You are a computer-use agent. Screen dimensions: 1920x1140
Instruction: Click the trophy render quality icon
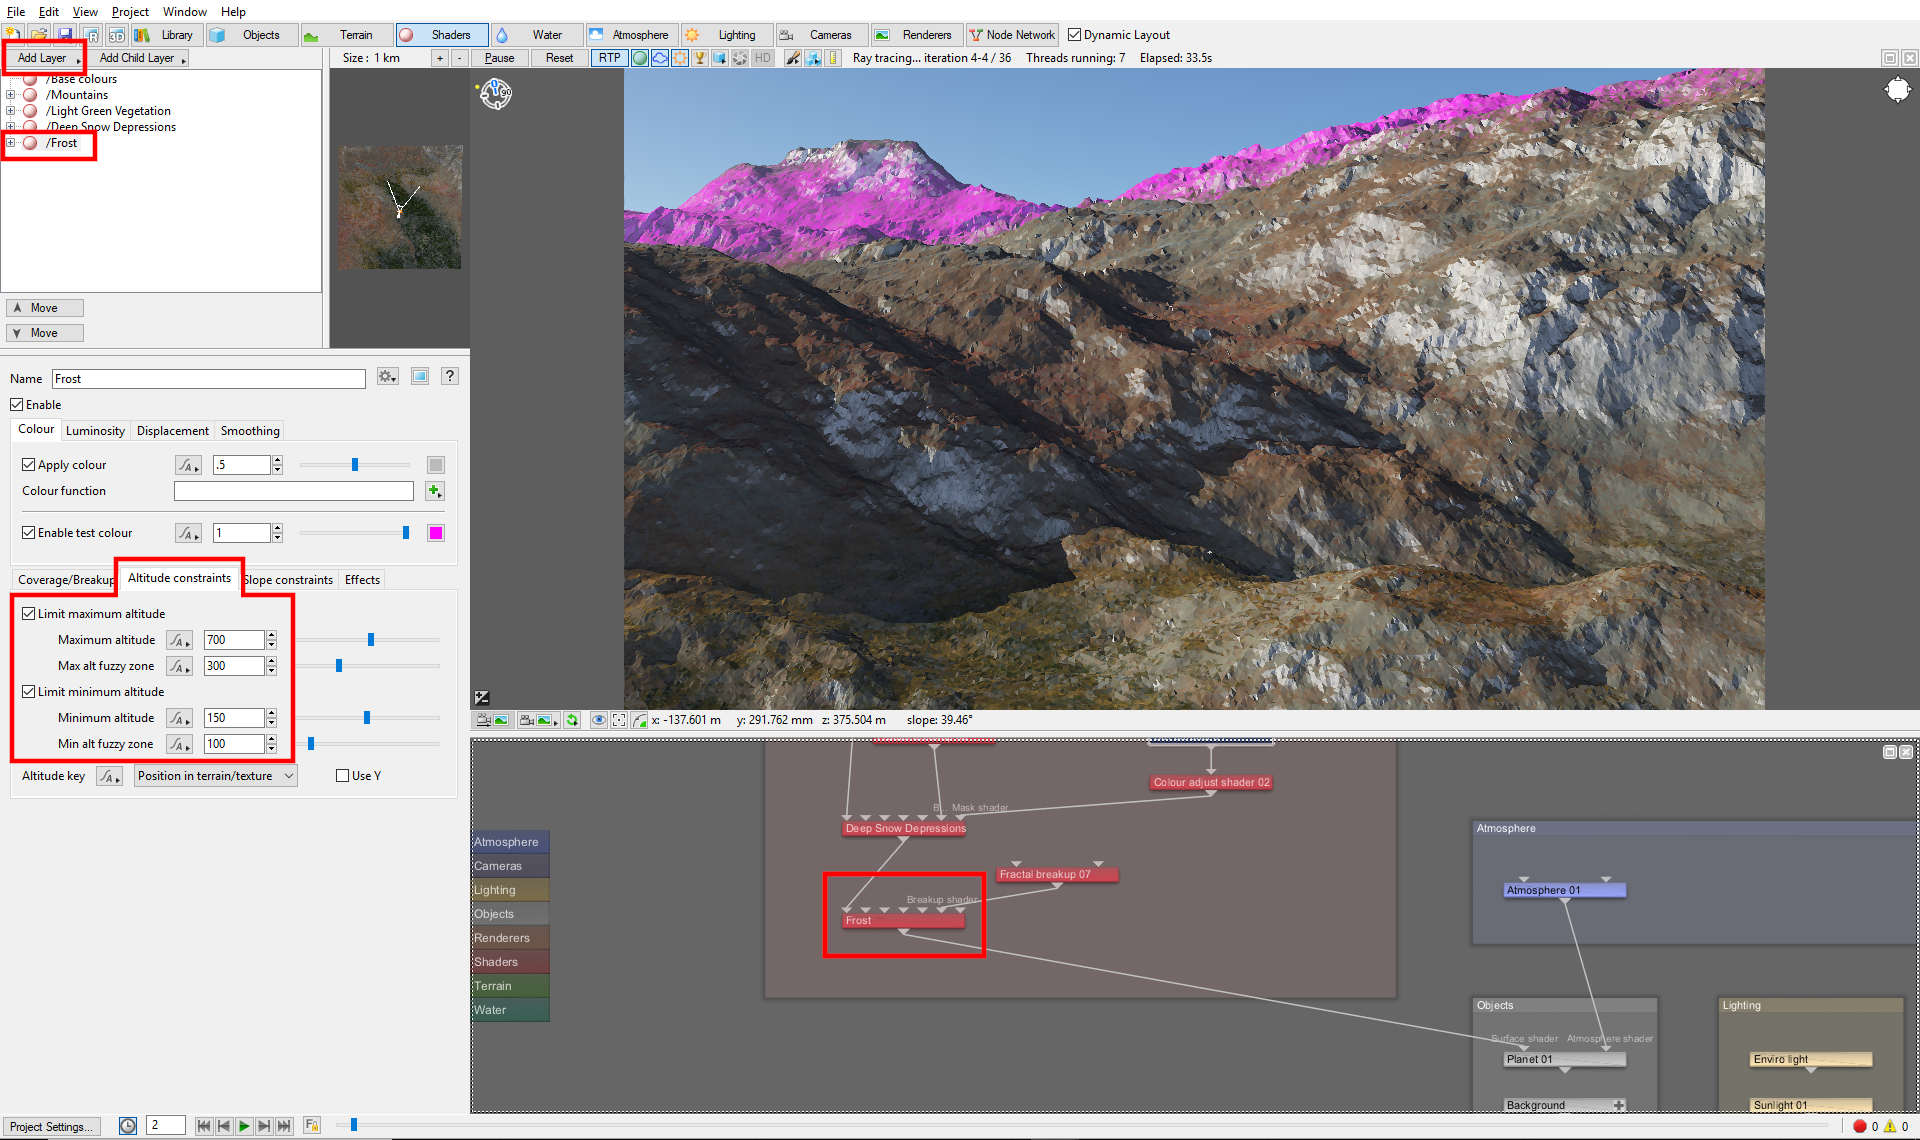click(700, 58)
